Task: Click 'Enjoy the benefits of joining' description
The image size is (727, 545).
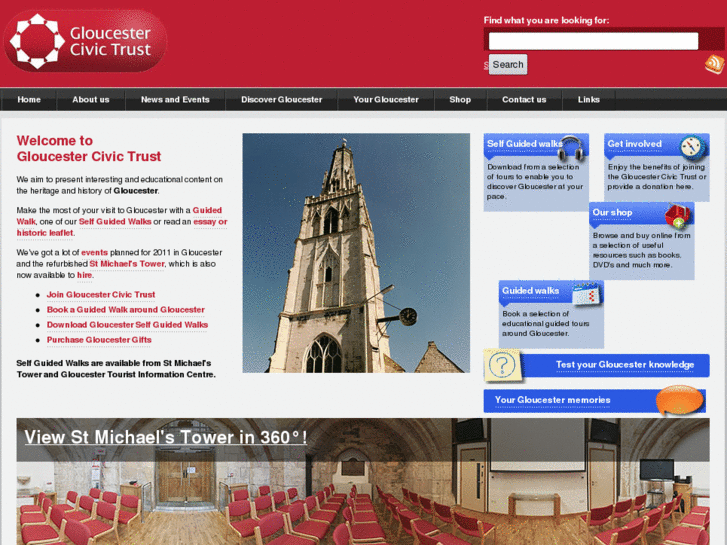Action: [x=657, y=177]
